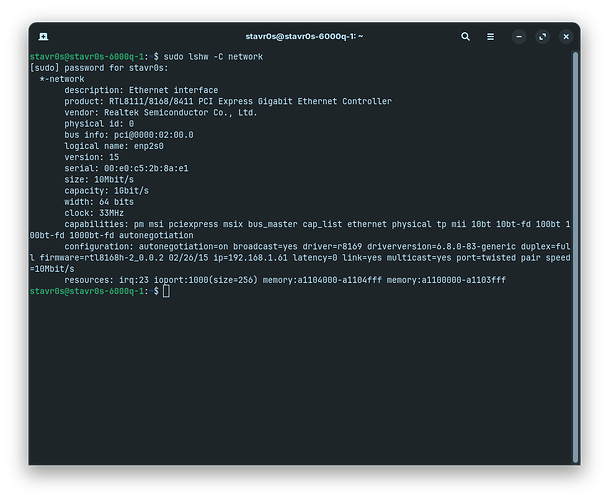This screenshot has width=609, height=500.
Task: Click the window title stavr0s@stavr0s-6000q-1
Action: [304, 36]
